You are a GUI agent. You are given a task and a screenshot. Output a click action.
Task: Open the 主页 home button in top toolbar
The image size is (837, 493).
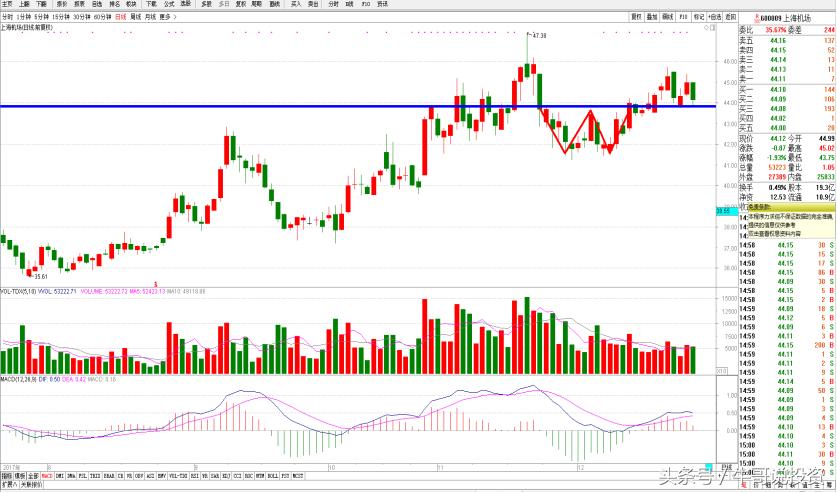coord(7,4)
